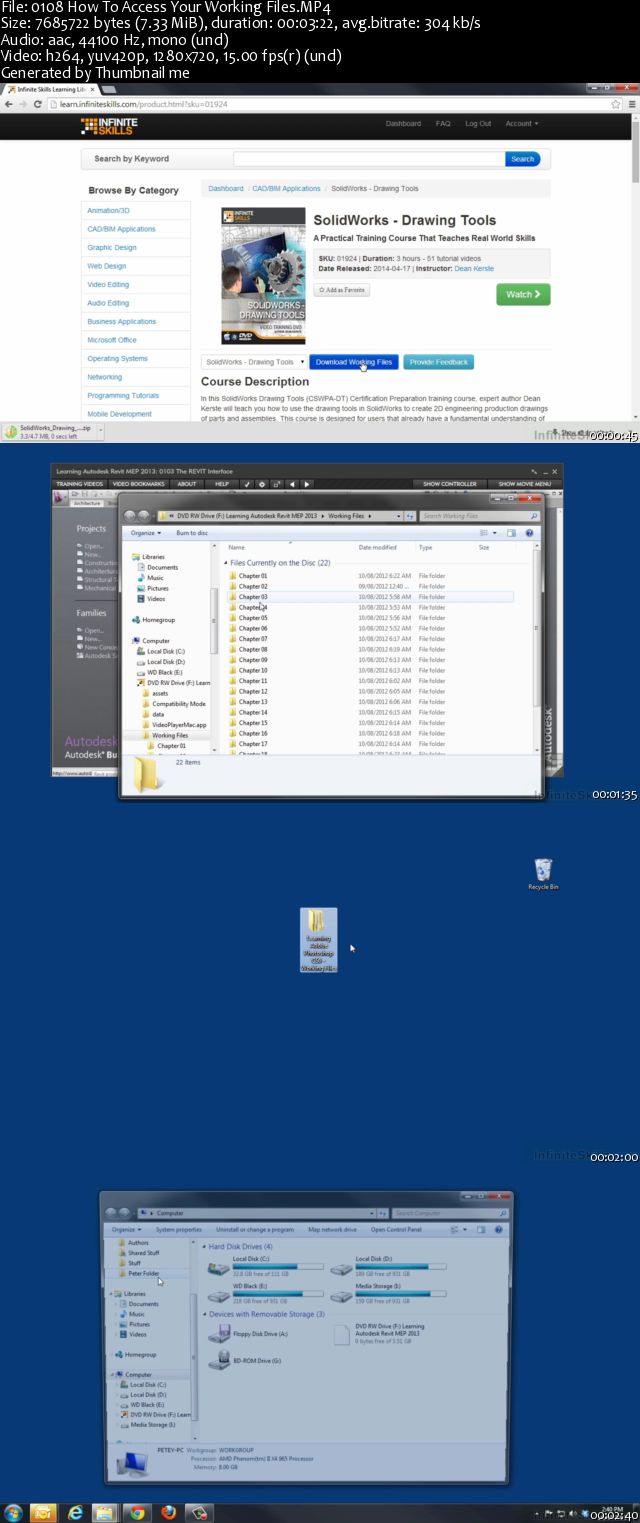Select Programming Tutorials category

pyautogui.click(x=123, y=396)
